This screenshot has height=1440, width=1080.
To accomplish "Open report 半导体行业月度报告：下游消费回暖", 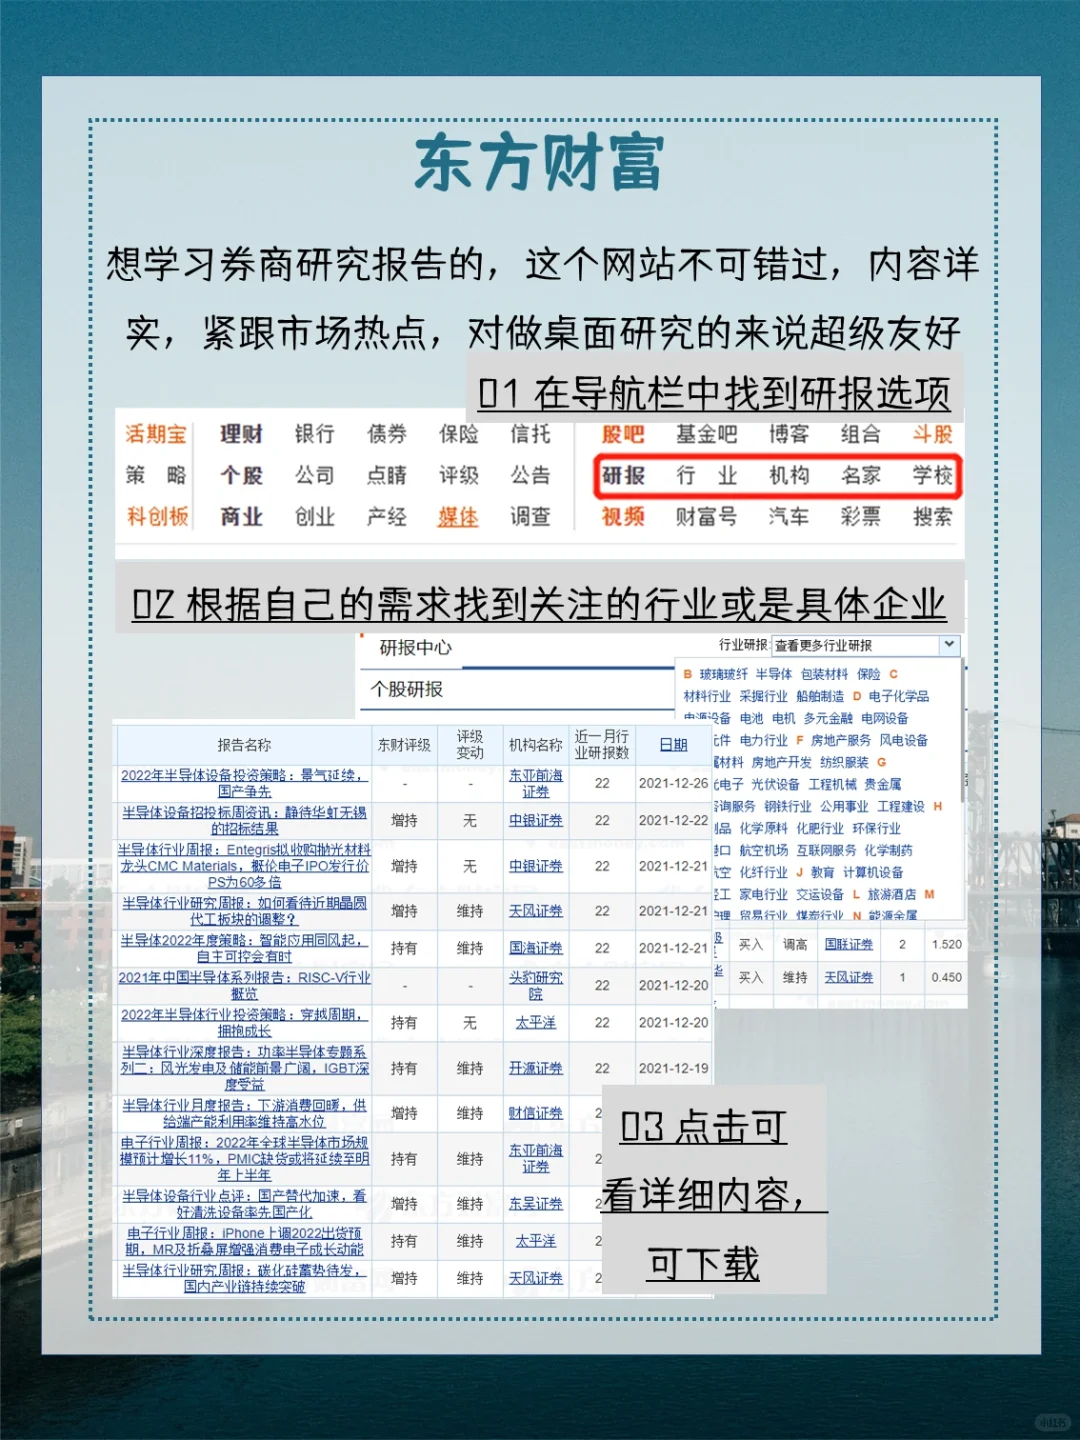I will [x=245, y=1113].
